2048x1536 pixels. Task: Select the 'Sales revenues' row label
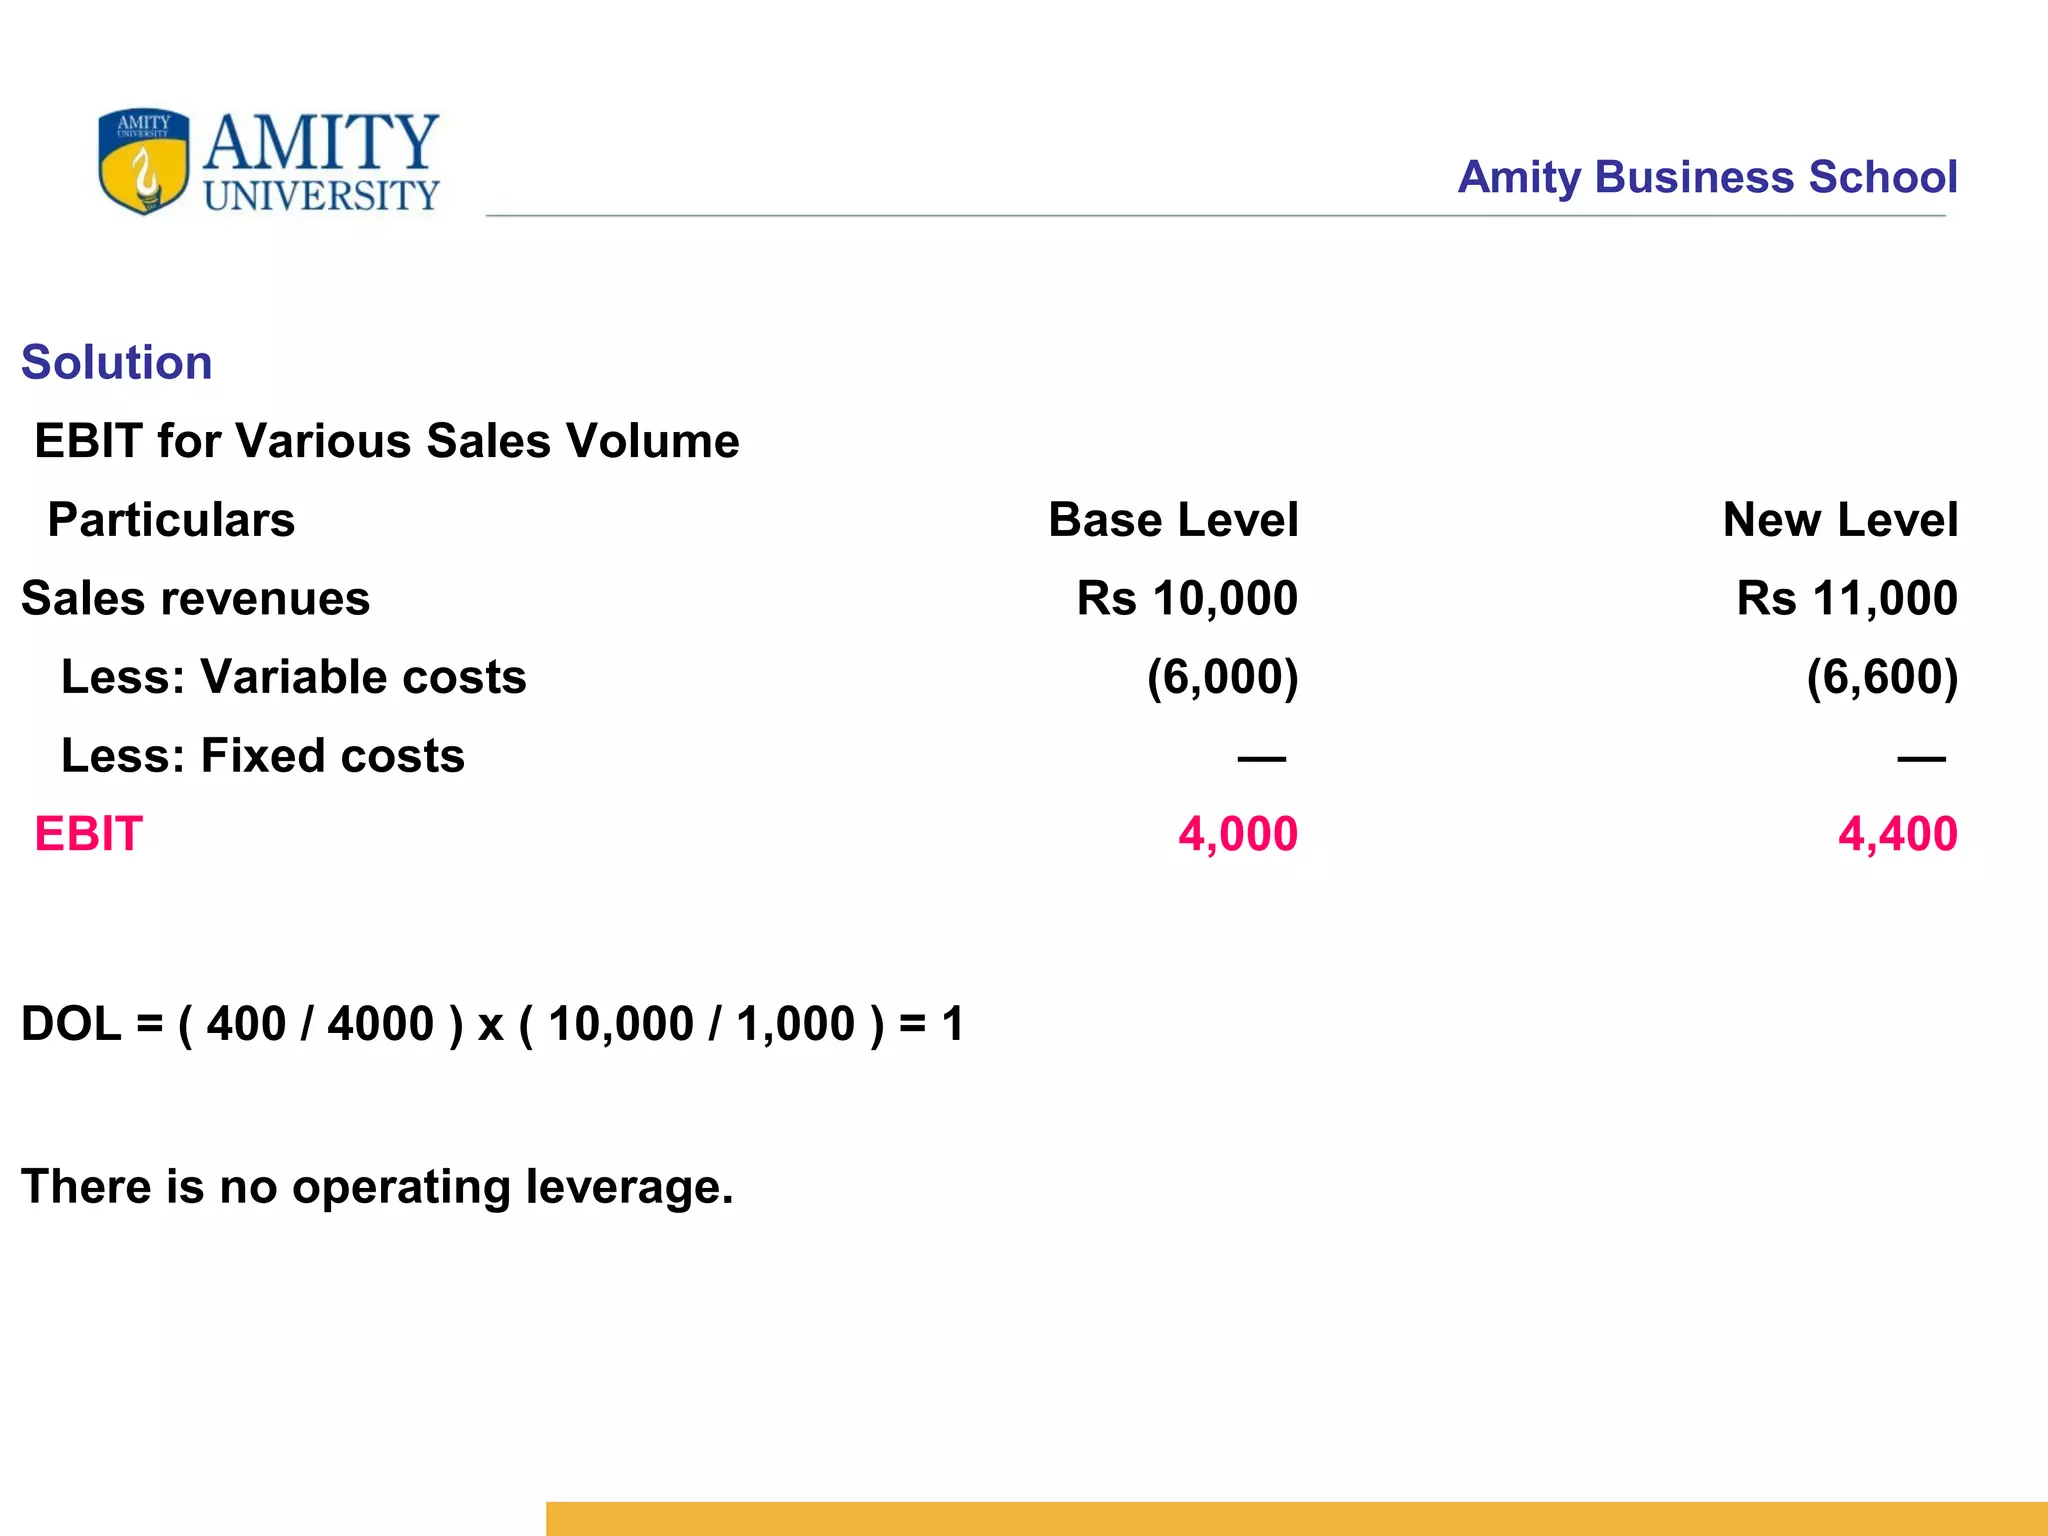pyautogui.click(x=196, y=598)
